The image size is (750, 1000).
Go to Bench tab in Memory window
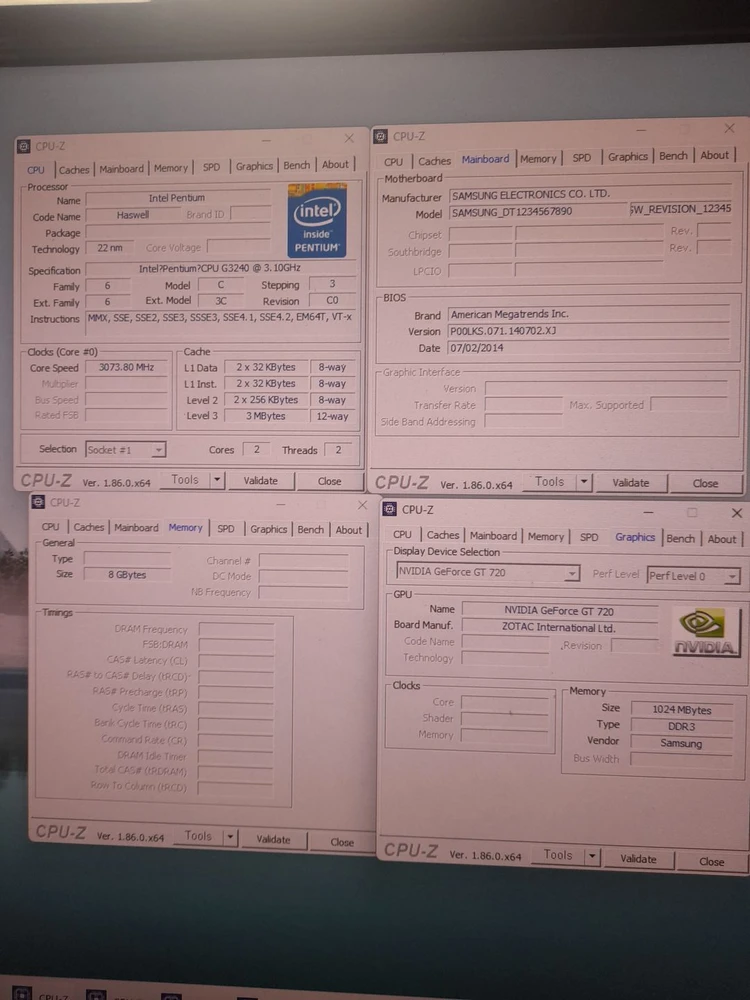coord(310,529)
